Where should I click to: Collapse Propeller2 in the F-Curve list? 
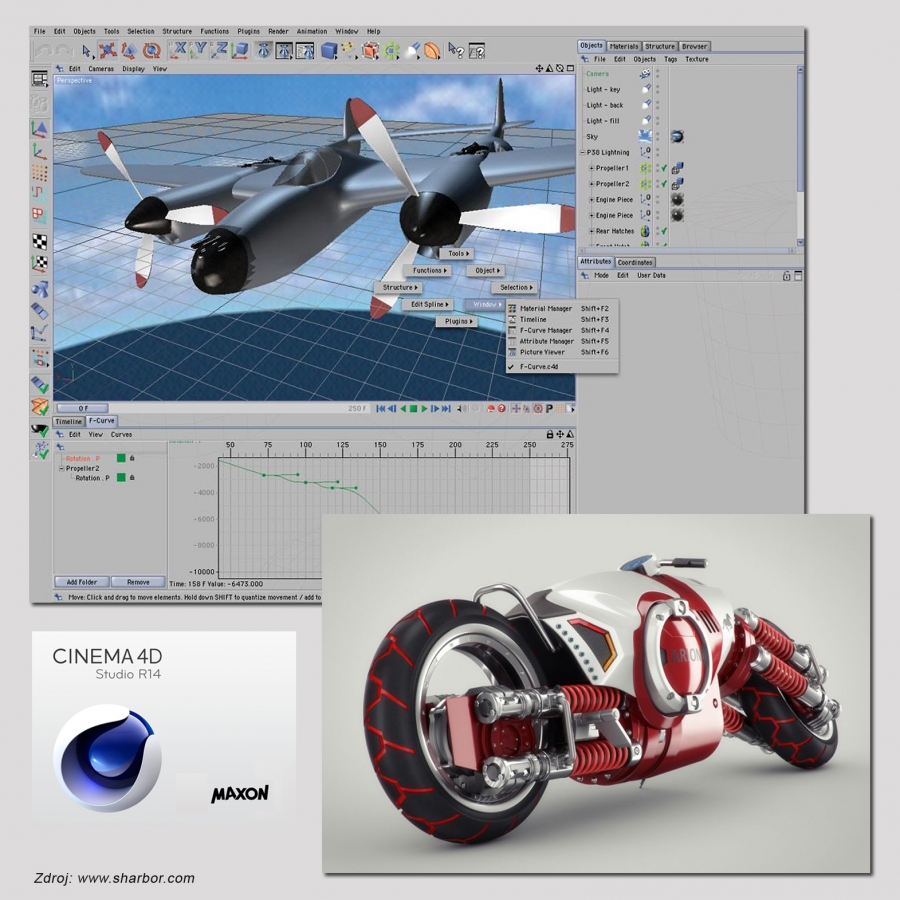click(x=61, y=468)
